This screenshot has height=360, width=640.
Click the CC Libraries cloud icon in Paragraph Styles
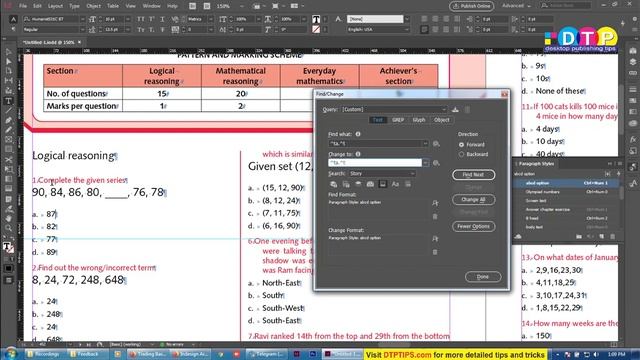(x=518, y=236)
